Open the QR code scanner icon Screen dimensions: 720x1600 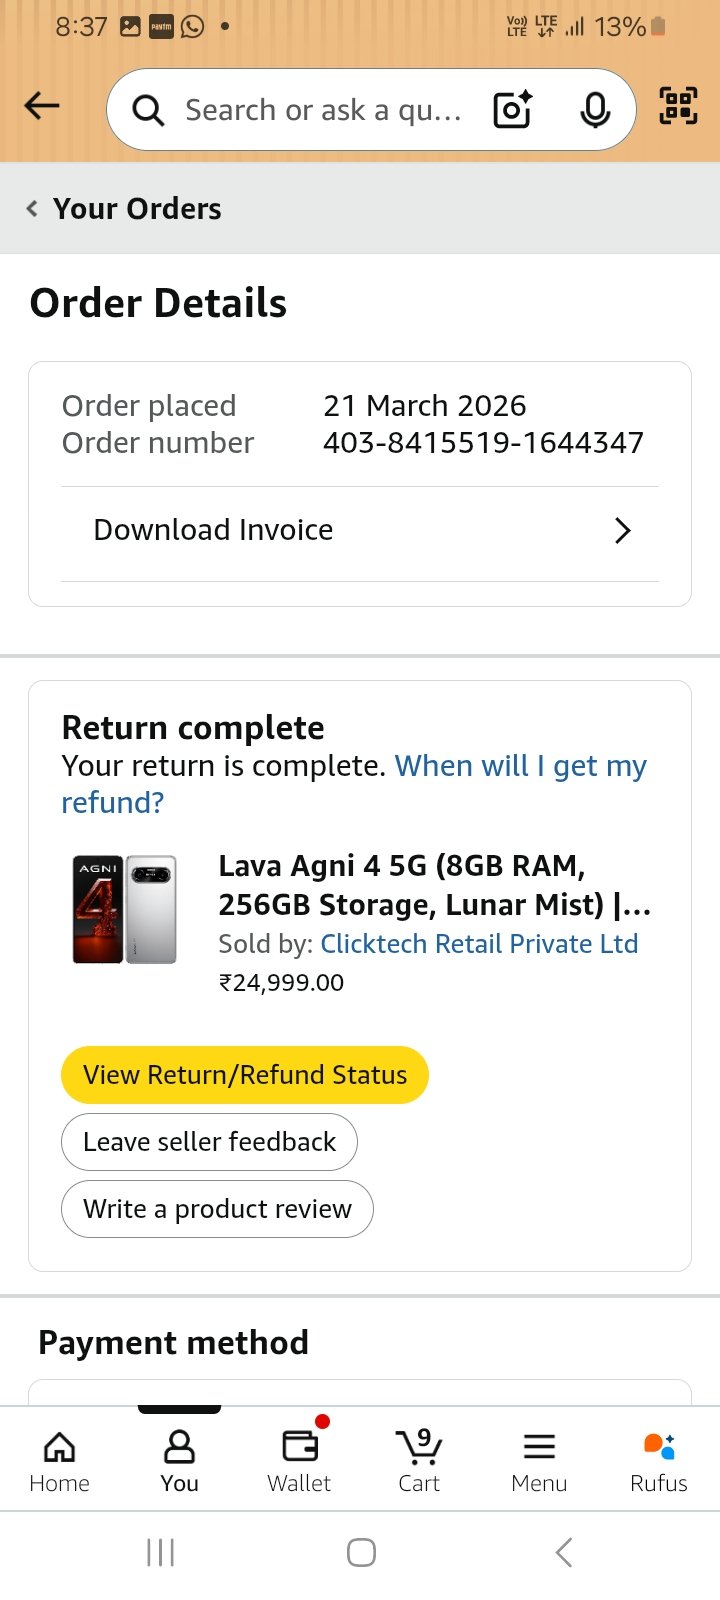[x=678, y=106]
